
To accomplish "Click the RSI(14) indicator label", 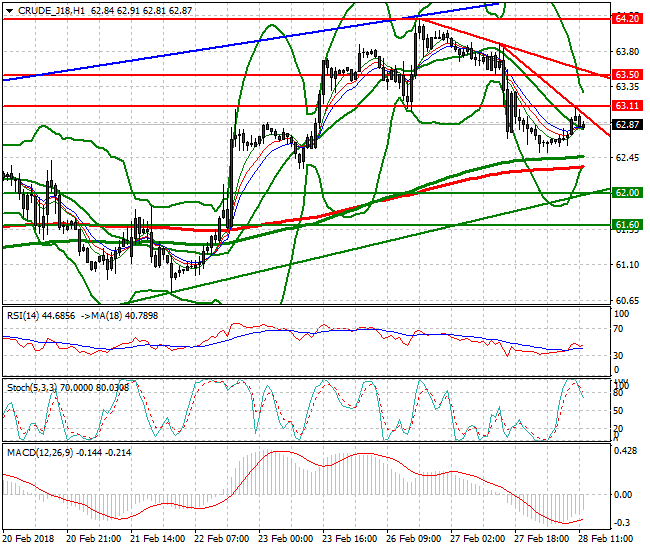I will pos(23,316).
